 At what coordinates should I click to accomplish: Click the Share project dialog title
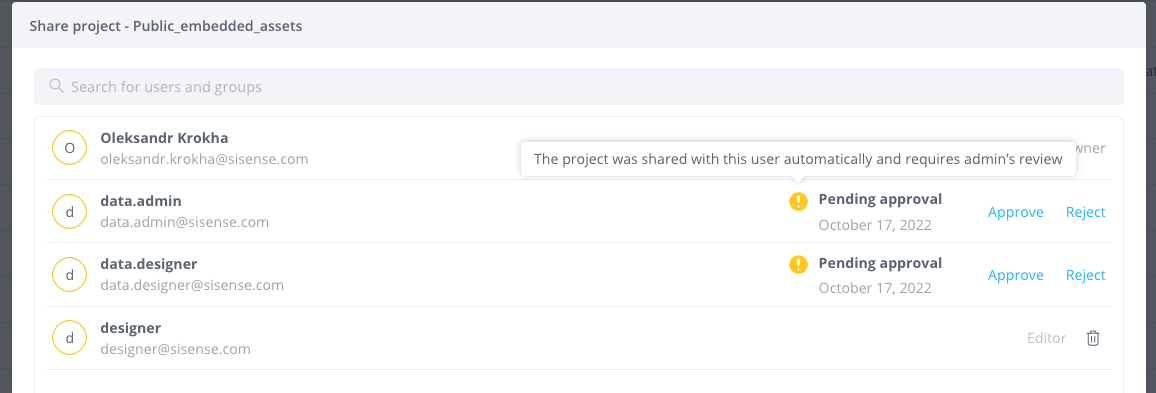click(x=166, y=27)
